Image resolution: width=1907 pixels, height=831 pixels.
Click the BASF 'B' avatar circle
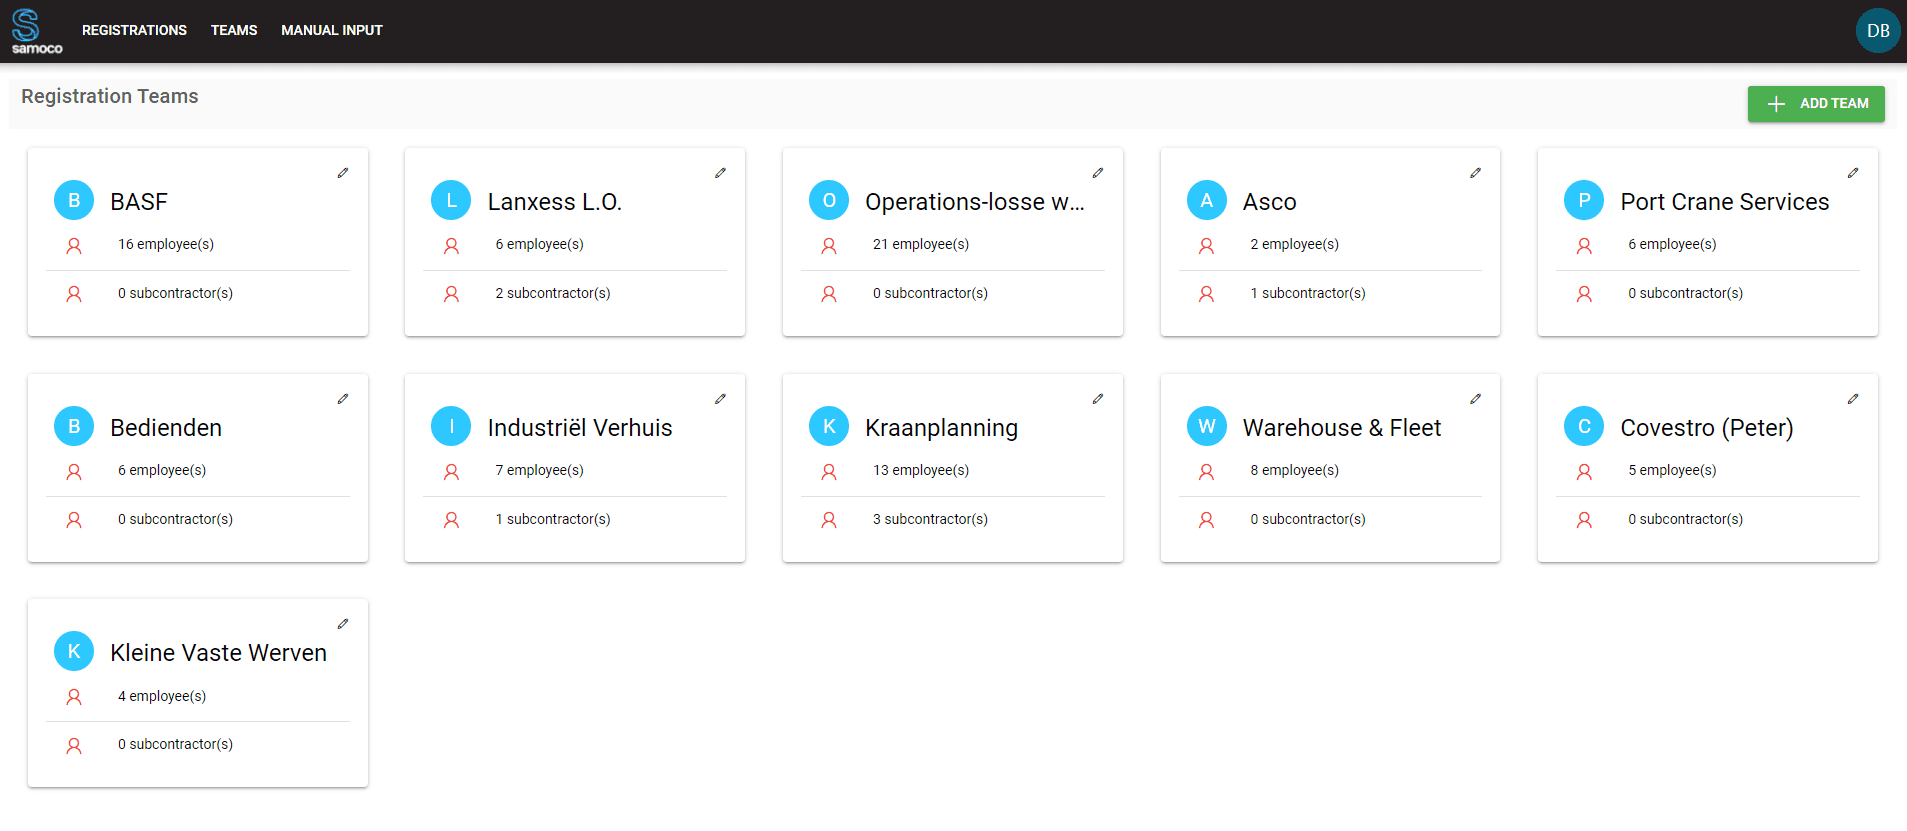click(x=74, y=201)
